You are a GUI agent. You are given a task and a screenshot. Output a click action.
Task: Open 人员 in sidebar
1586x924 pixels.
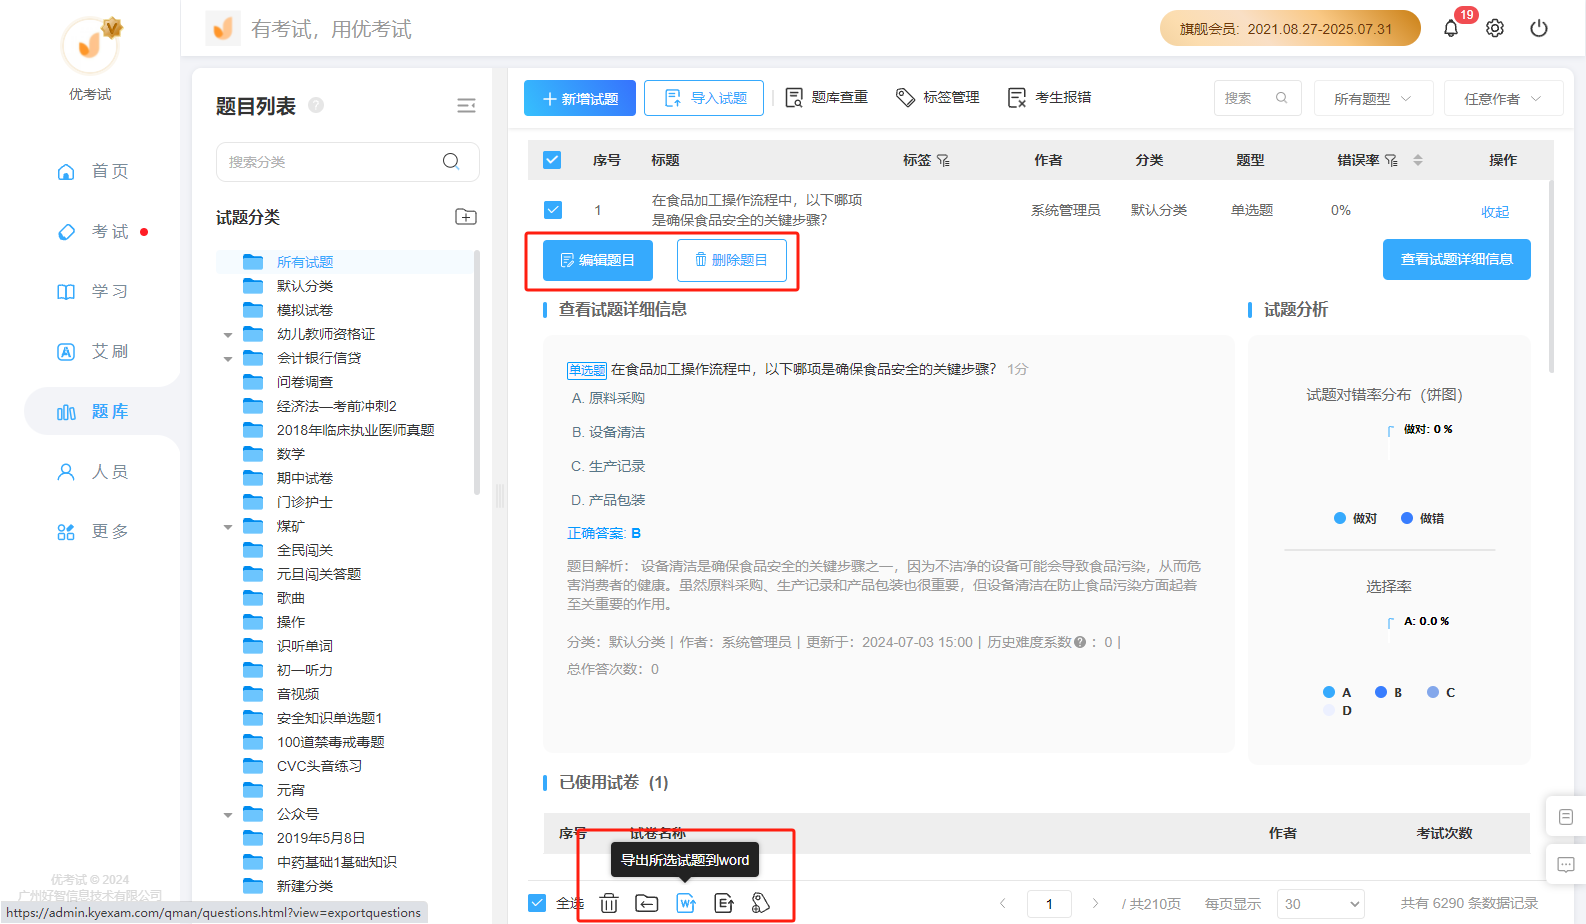tap(92, 471)
